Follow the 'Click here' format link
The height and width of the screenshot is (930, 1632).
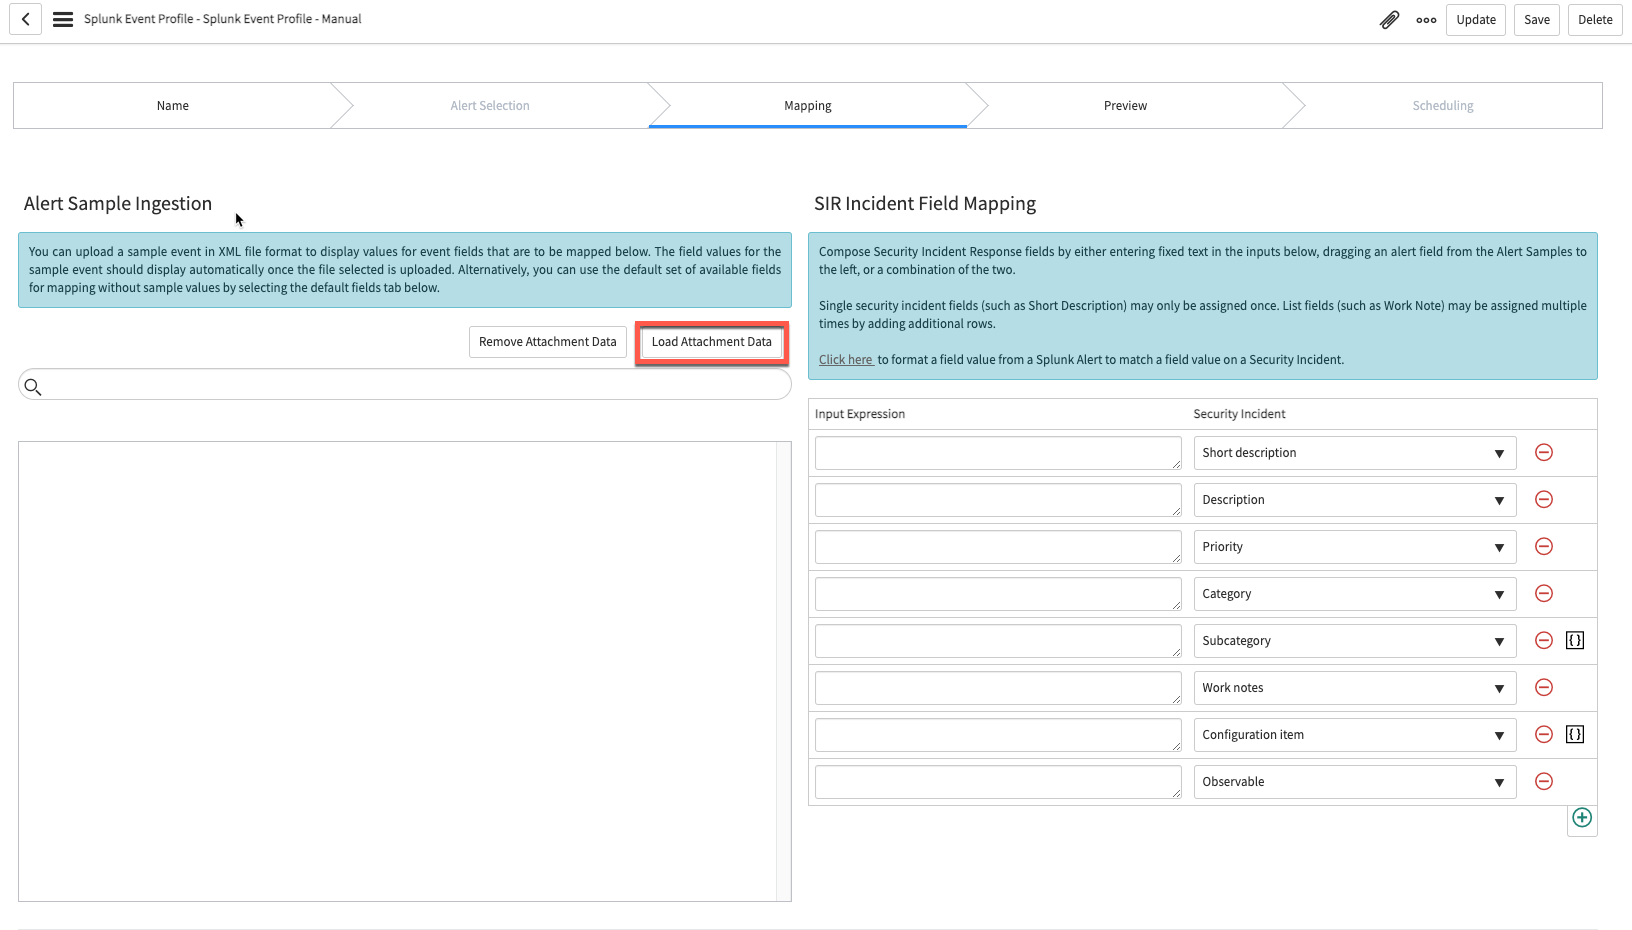click(846, 360)
